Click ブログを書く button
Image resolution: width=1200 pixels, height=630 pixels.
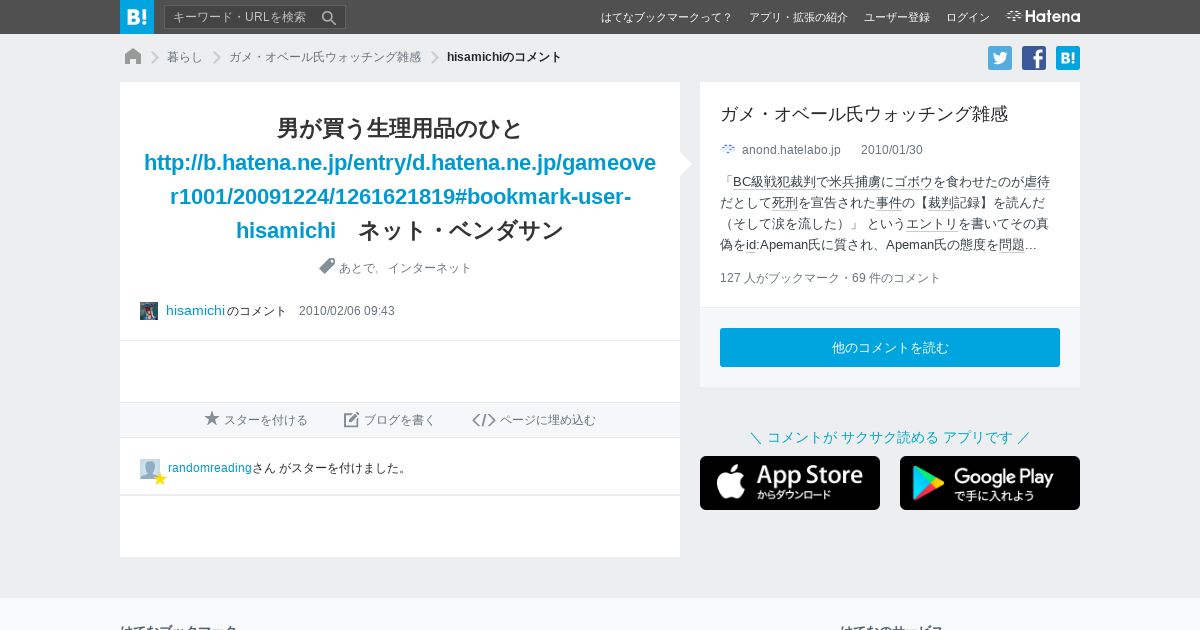390,420
